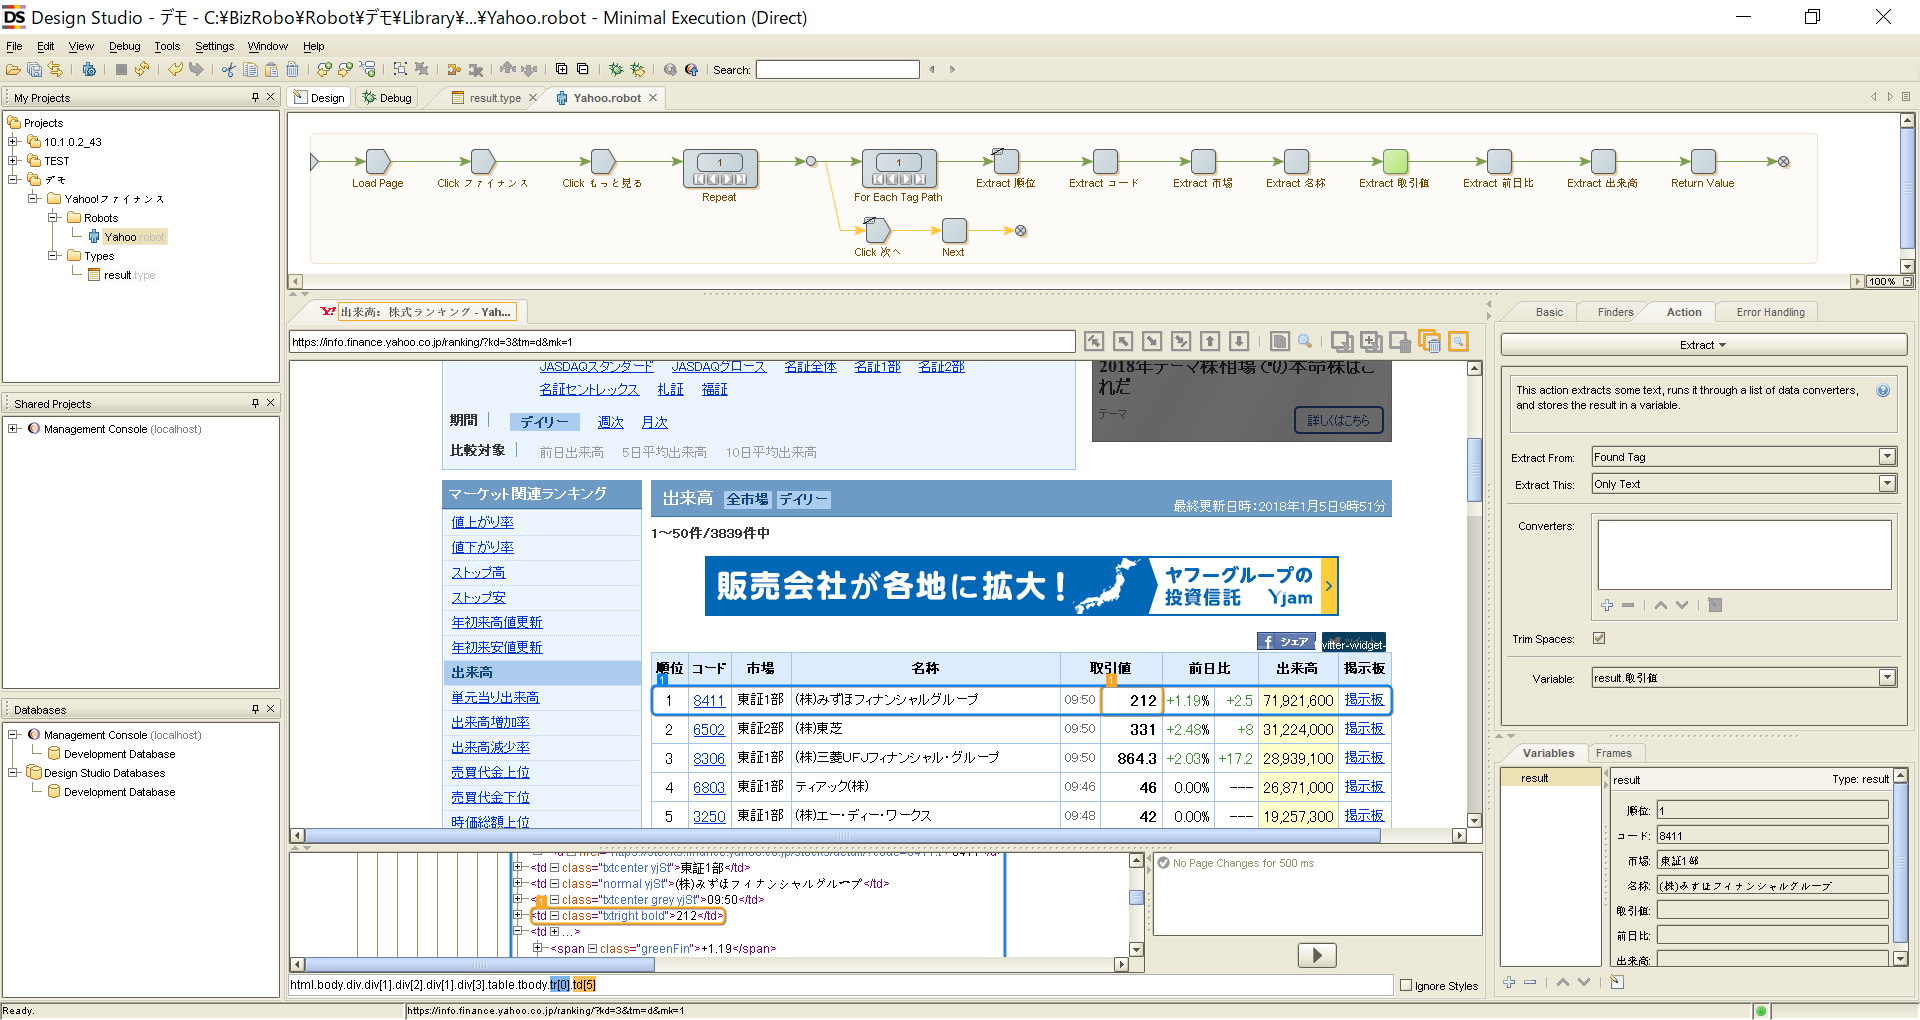Toggle the Trim Spaces checkbox
This screenshot has width=1920, height=1020.
point(1599,638)
